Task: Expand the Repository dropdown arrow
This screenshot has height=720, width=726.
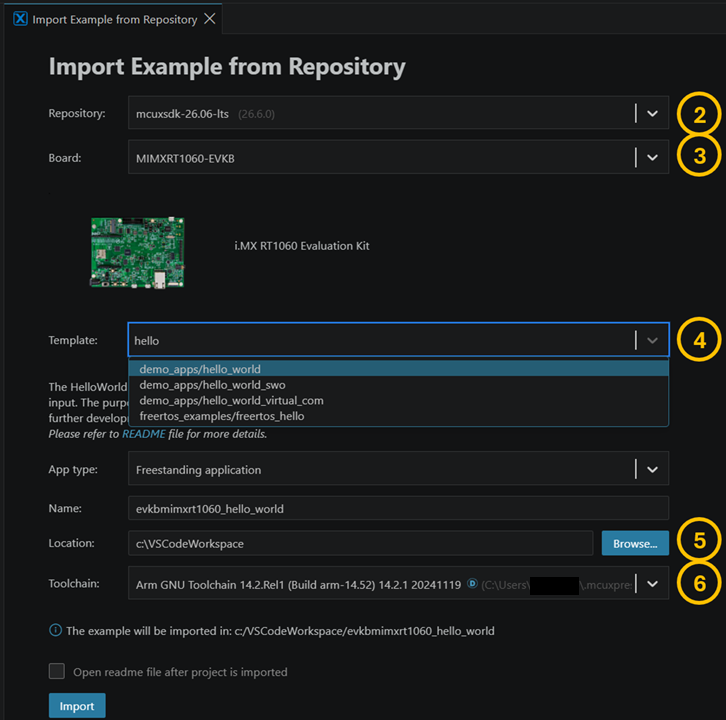Action: coord(652,113)
